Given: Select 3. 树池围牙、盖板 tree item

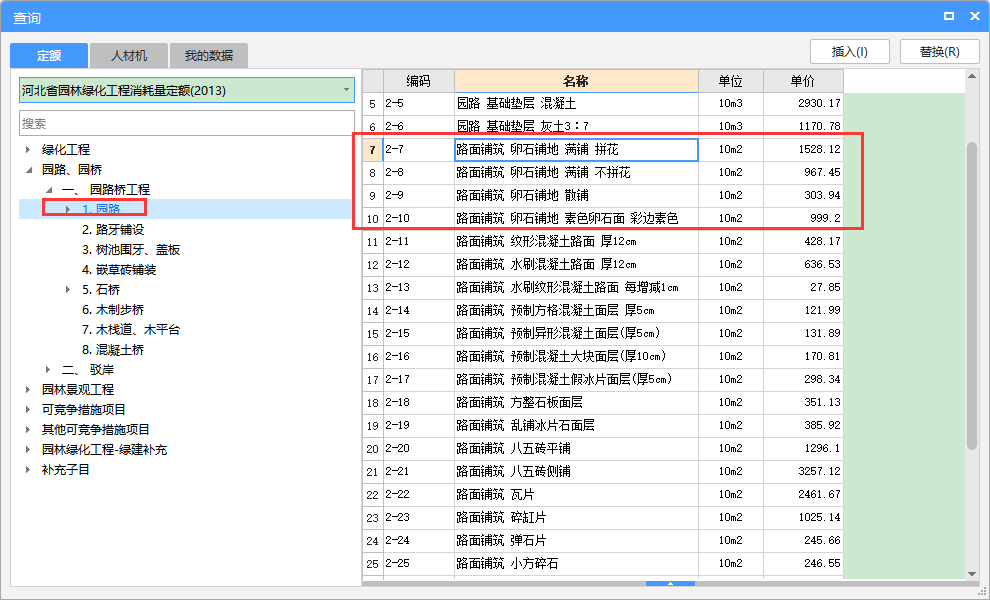Looking at the screenshot, I should pyautogui.click(x=131, y=249).
